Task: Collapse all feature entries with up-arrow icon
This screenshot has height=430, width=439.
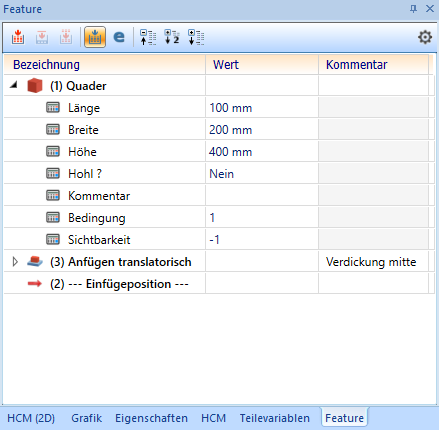Action: tap(148, 37)
